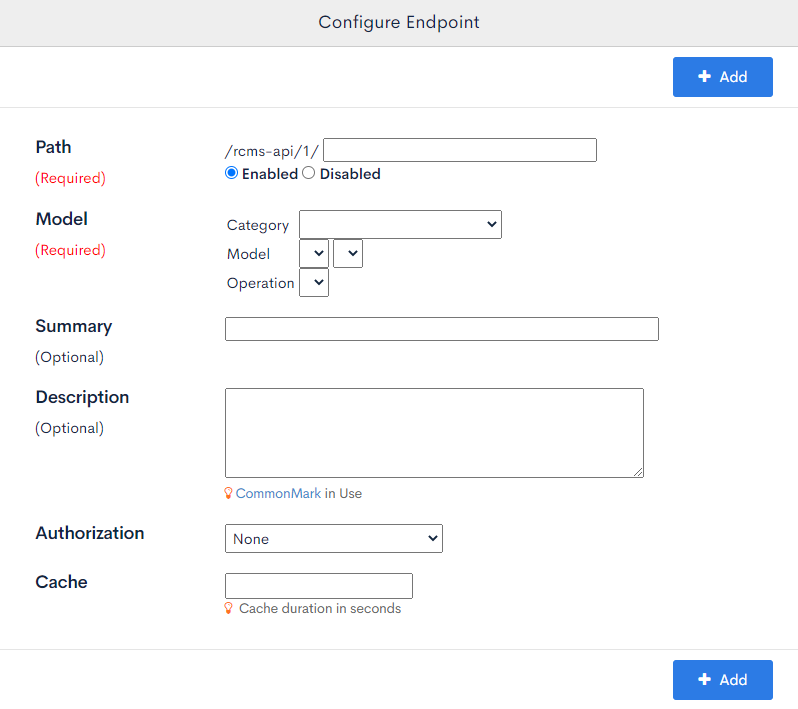
Task: Select the Enabled radio button
Action: pyautogui.click(x=232, y=173)
